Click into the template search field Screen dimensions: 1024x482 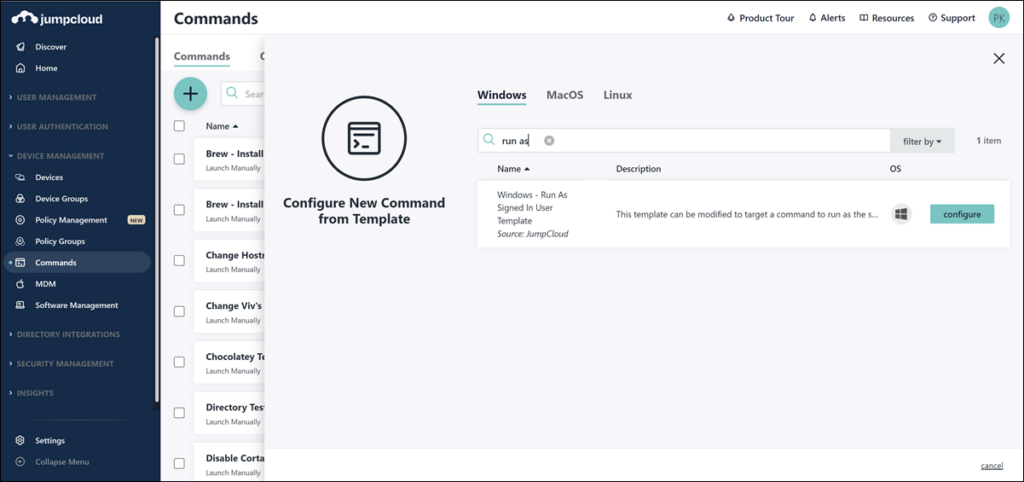point(700,141)
